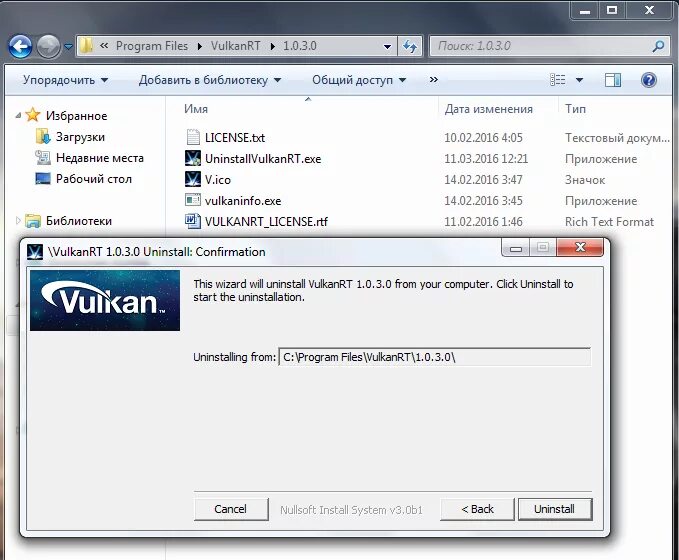This screenshot has width=679, height=560.
Task: Sort by the Имя column header
Action: pos(196,109)
